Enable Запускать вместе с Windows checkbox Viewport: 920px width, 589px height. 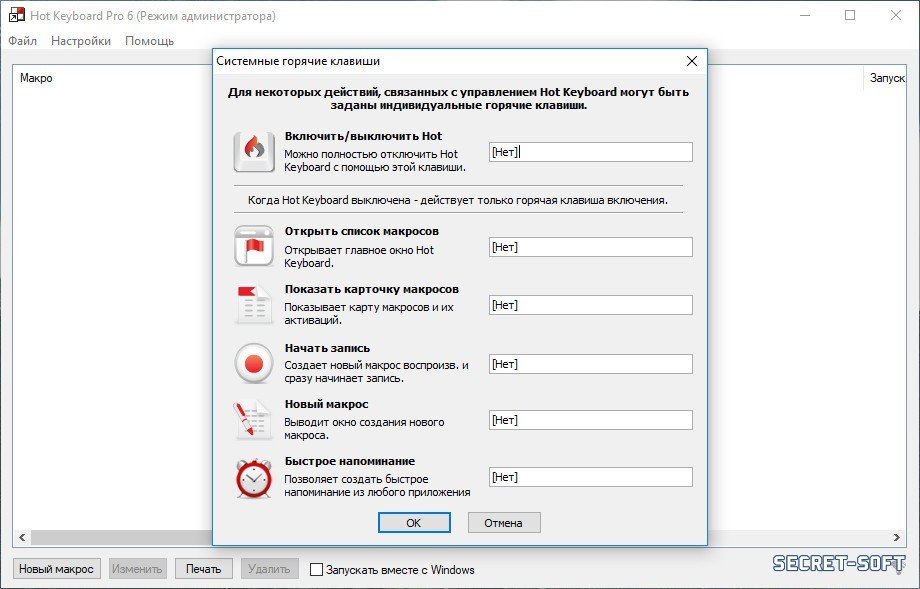point(317,570)
